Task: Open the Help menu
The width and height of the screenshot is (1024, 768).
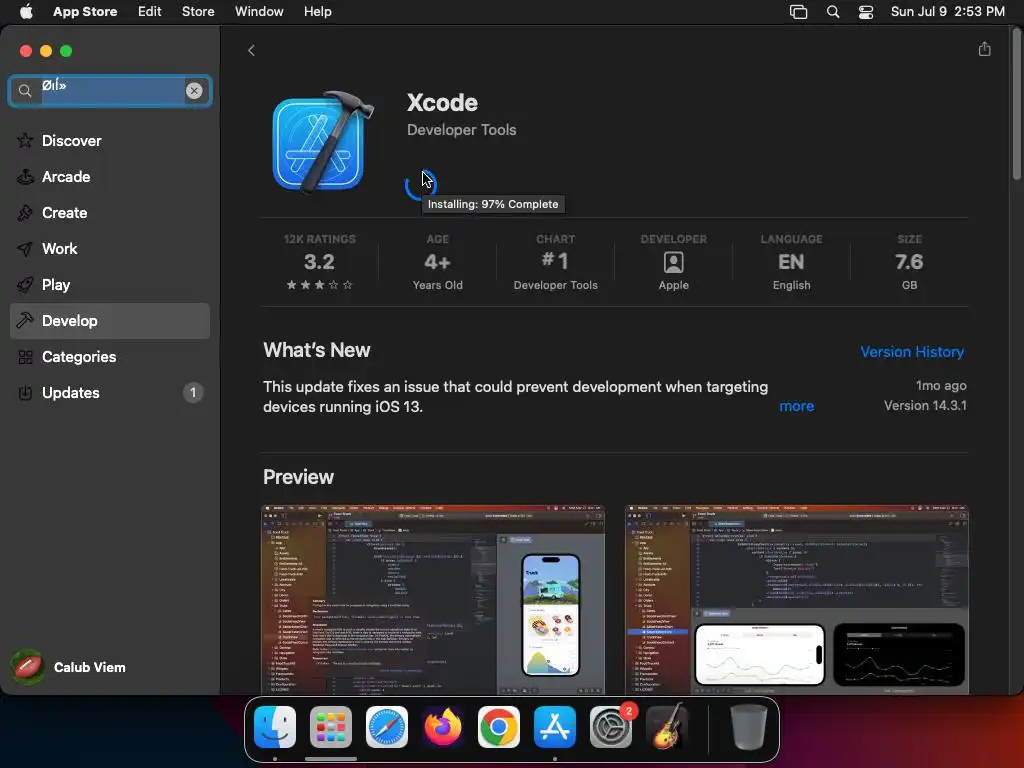Action: click(x=317, y=11)
